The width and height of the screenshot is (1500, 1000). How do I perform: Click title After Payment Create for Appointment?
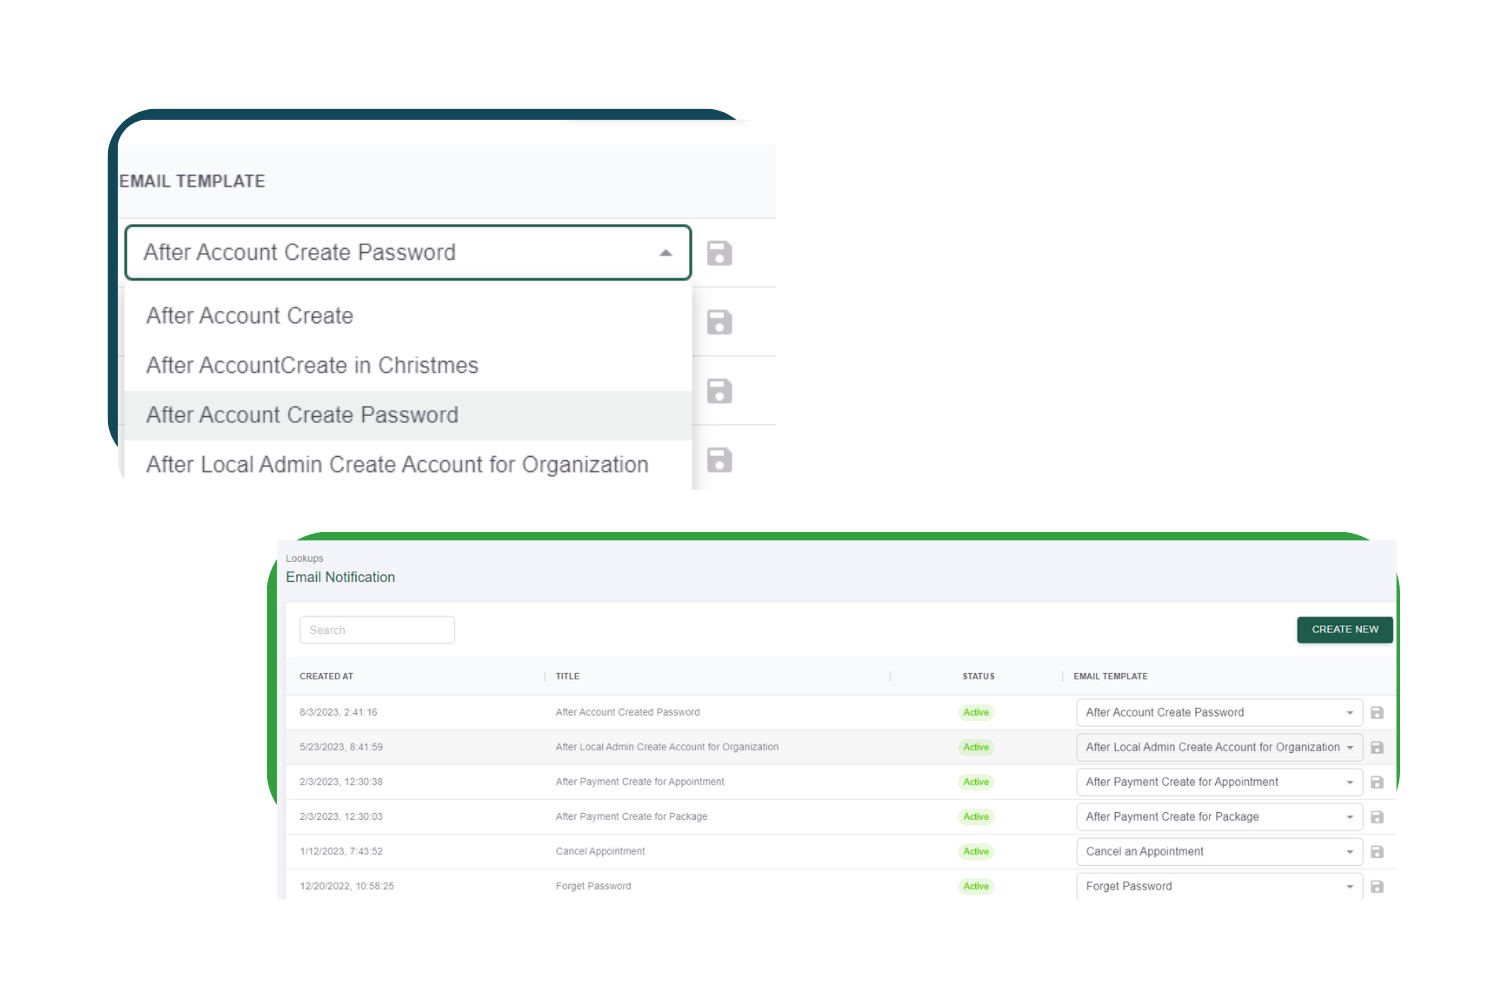tap(640, 782)
